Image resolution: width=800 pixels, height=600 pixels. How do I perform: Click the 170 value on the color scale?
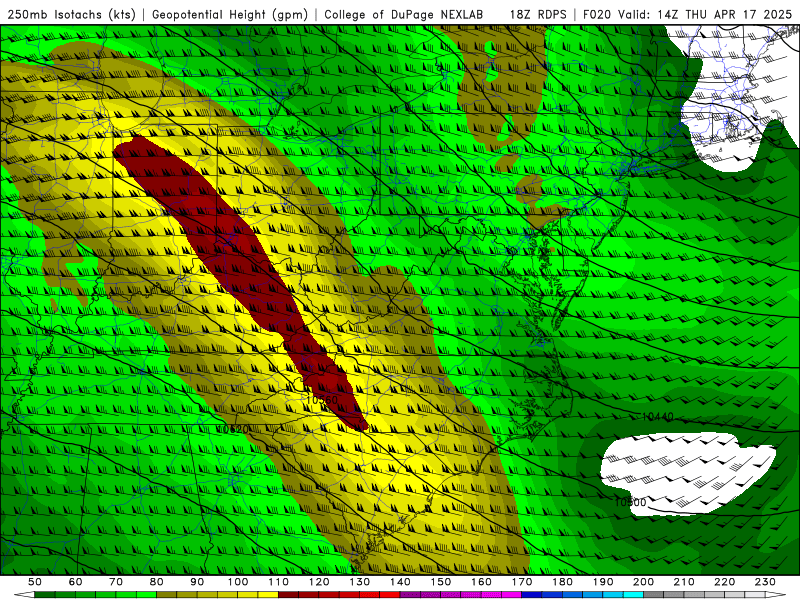click(522, 582)
